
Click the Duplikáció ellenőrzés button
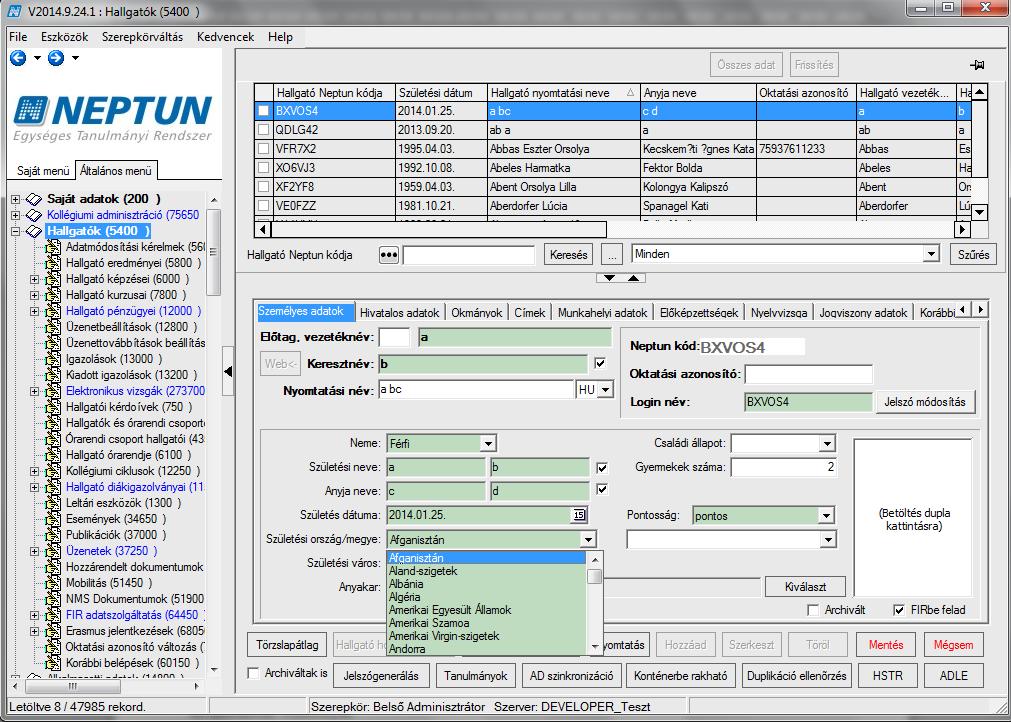tap(796, 676)
